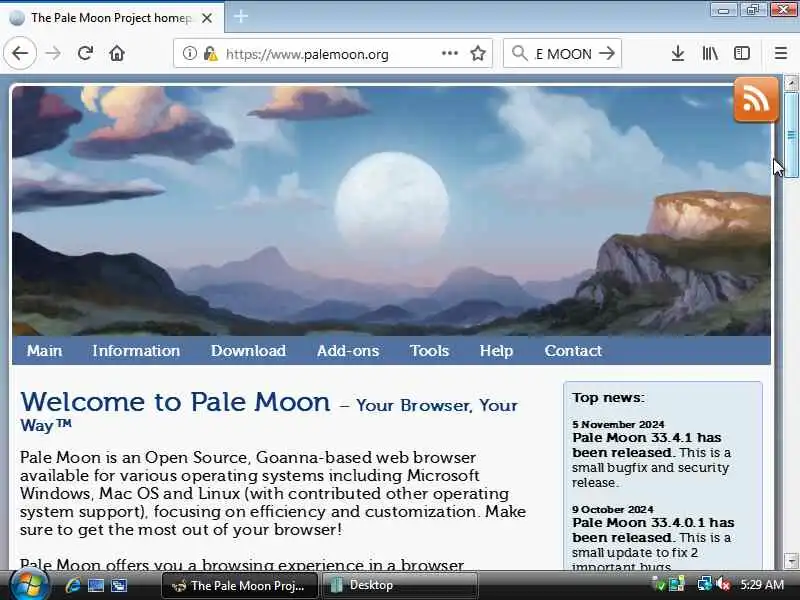
Task: Bookmark this page with the star icon
Action: (478, 53)
